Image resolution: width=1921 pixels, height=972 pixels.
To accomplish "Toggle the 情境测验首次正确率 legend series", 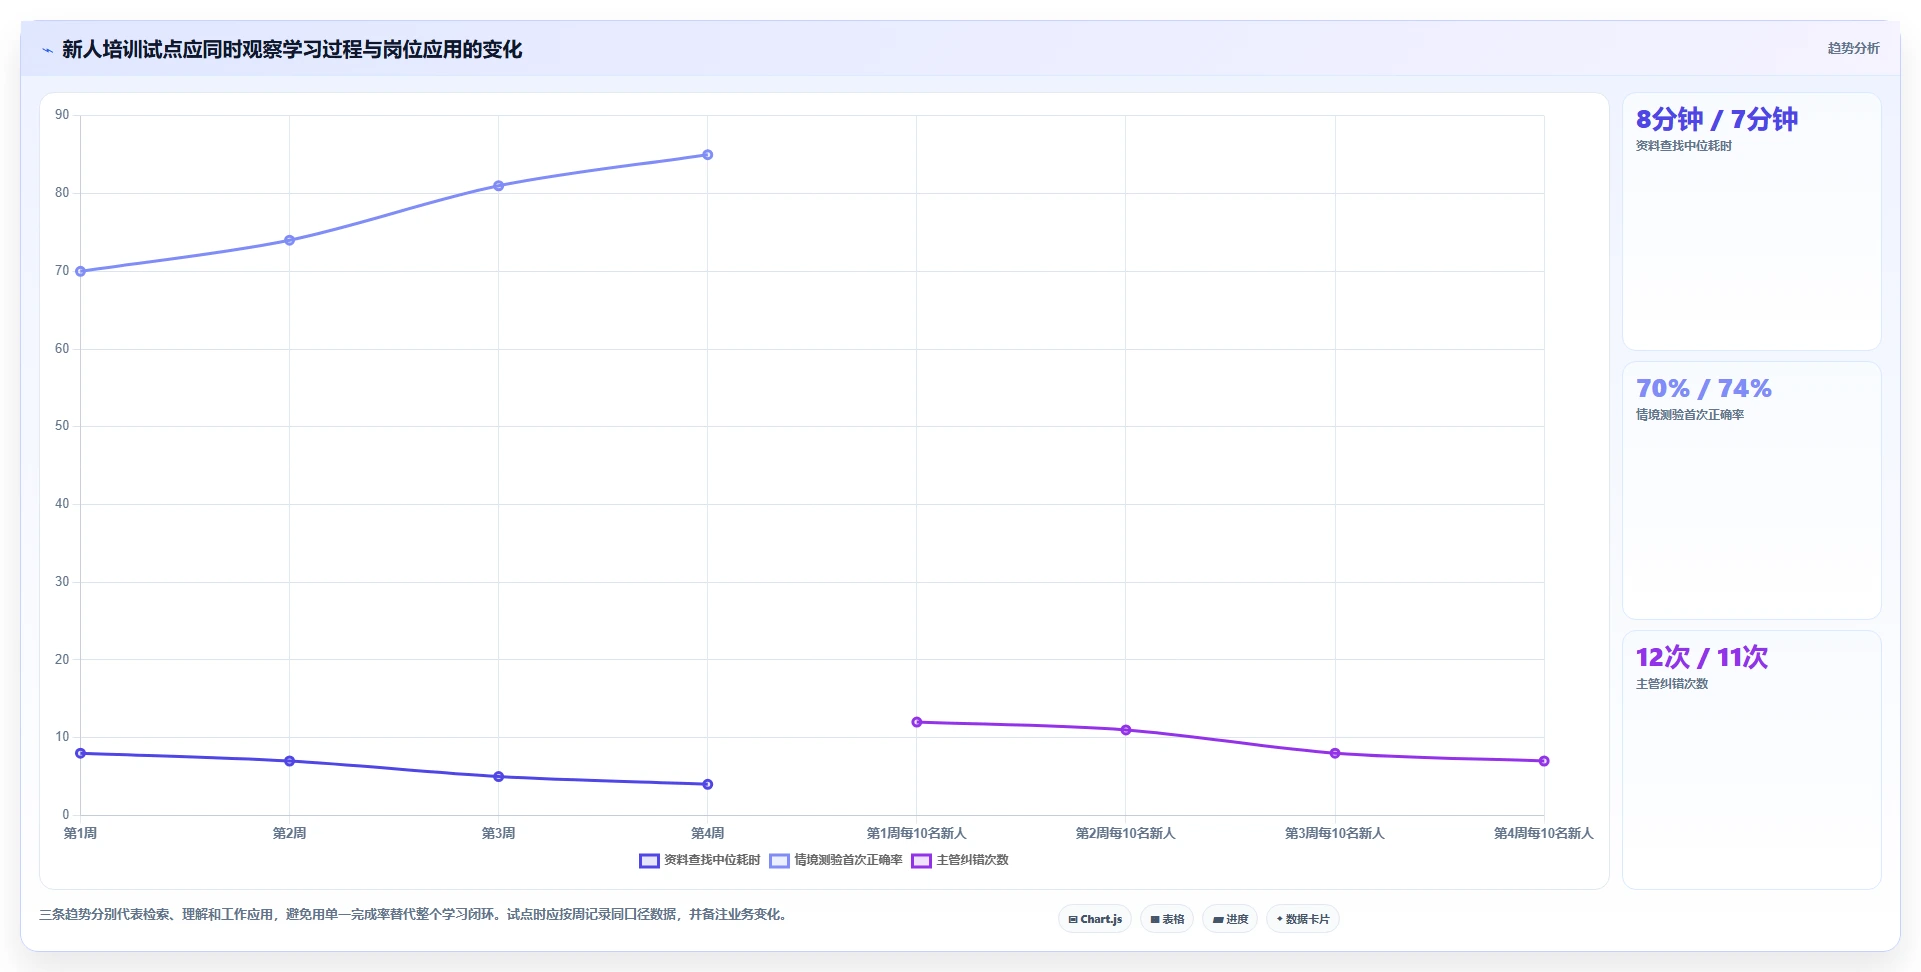I will (836, 860).
